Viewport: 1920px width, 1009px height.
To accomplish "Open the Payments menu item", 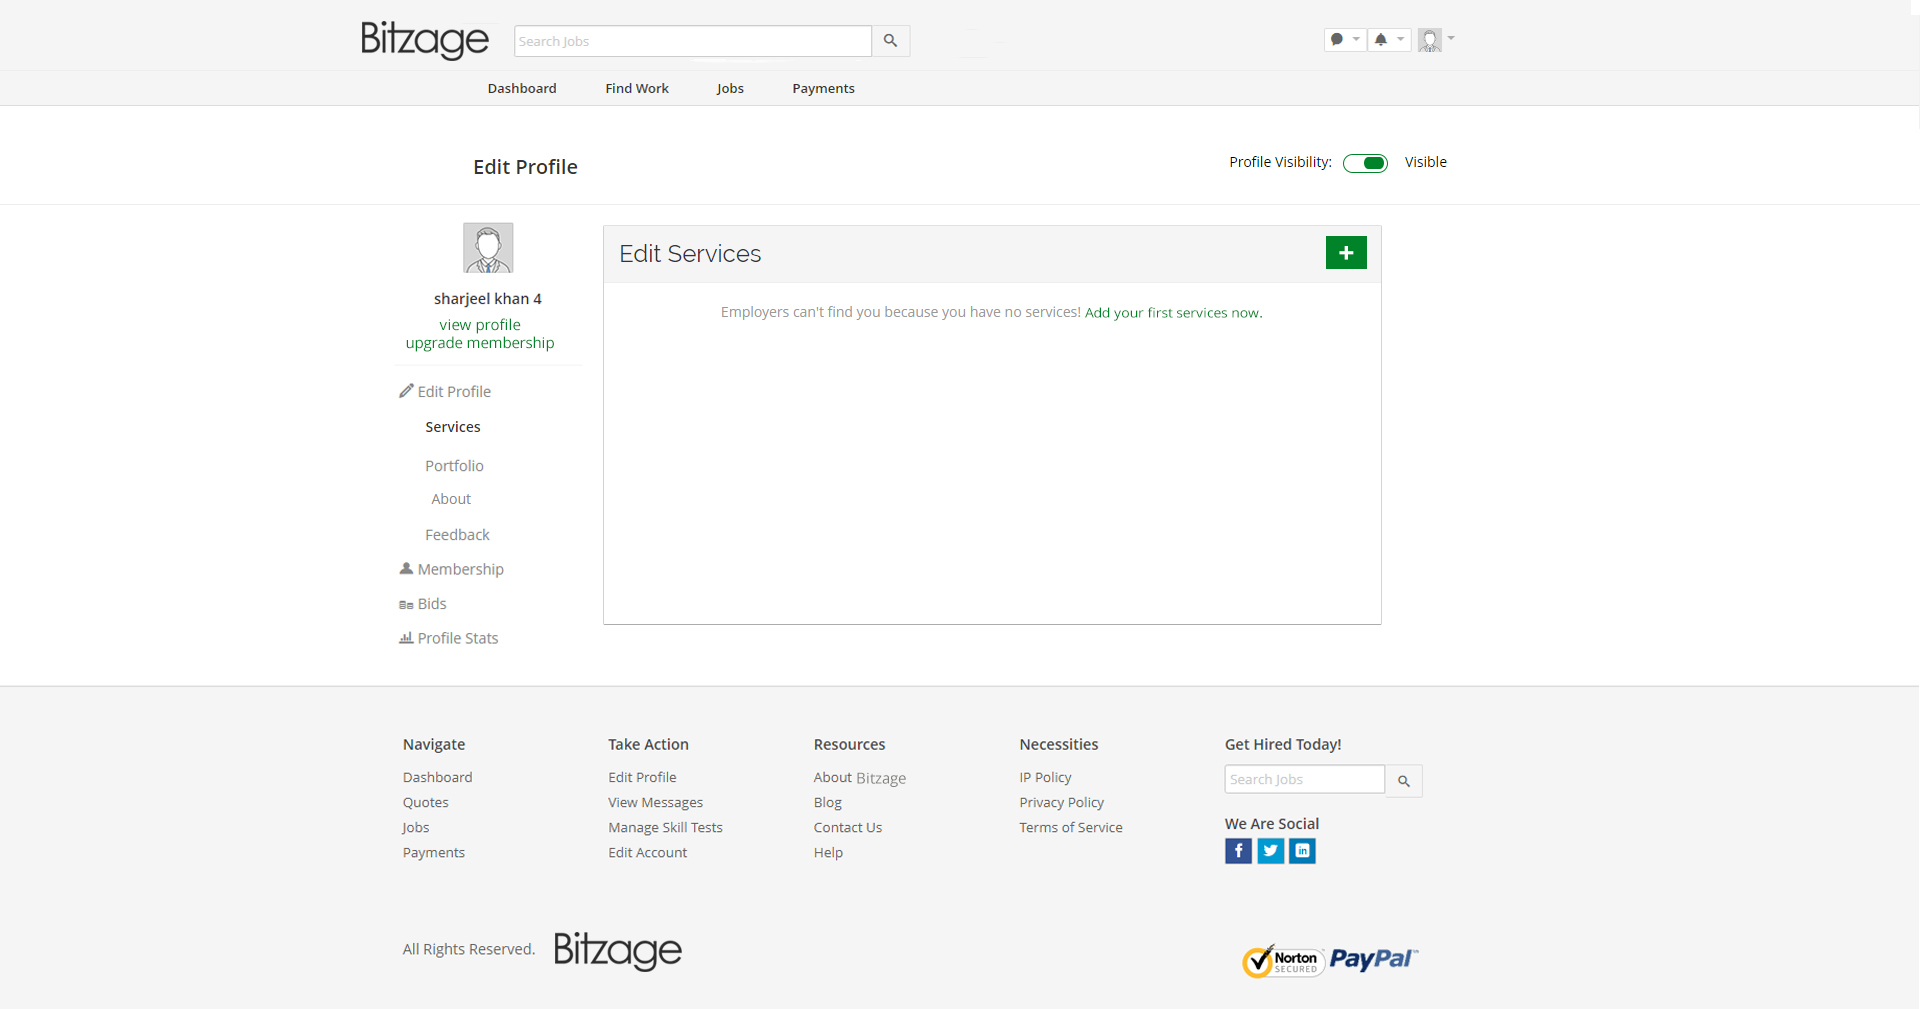I will pyautogui.click(x=823, y=88).
